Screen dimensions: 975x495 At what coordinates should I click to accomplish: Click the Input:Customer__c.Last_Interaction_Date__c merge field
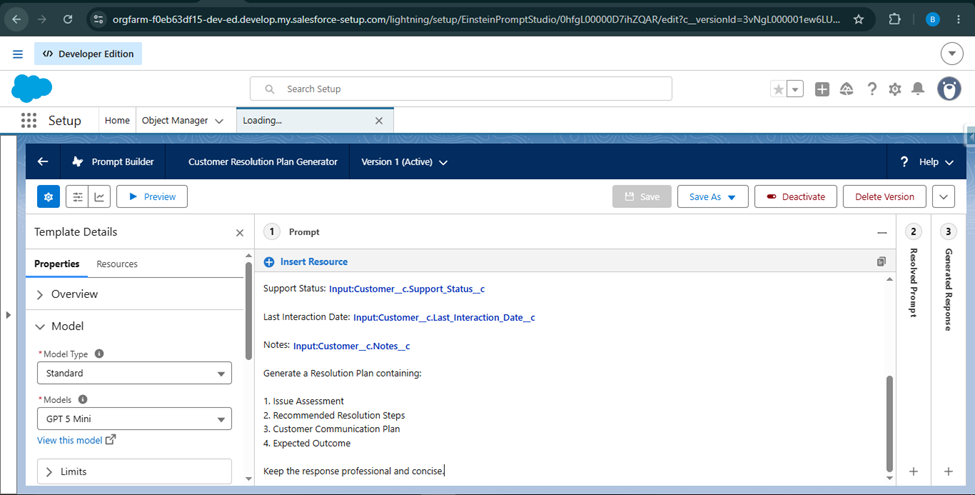tap(444, 318)
